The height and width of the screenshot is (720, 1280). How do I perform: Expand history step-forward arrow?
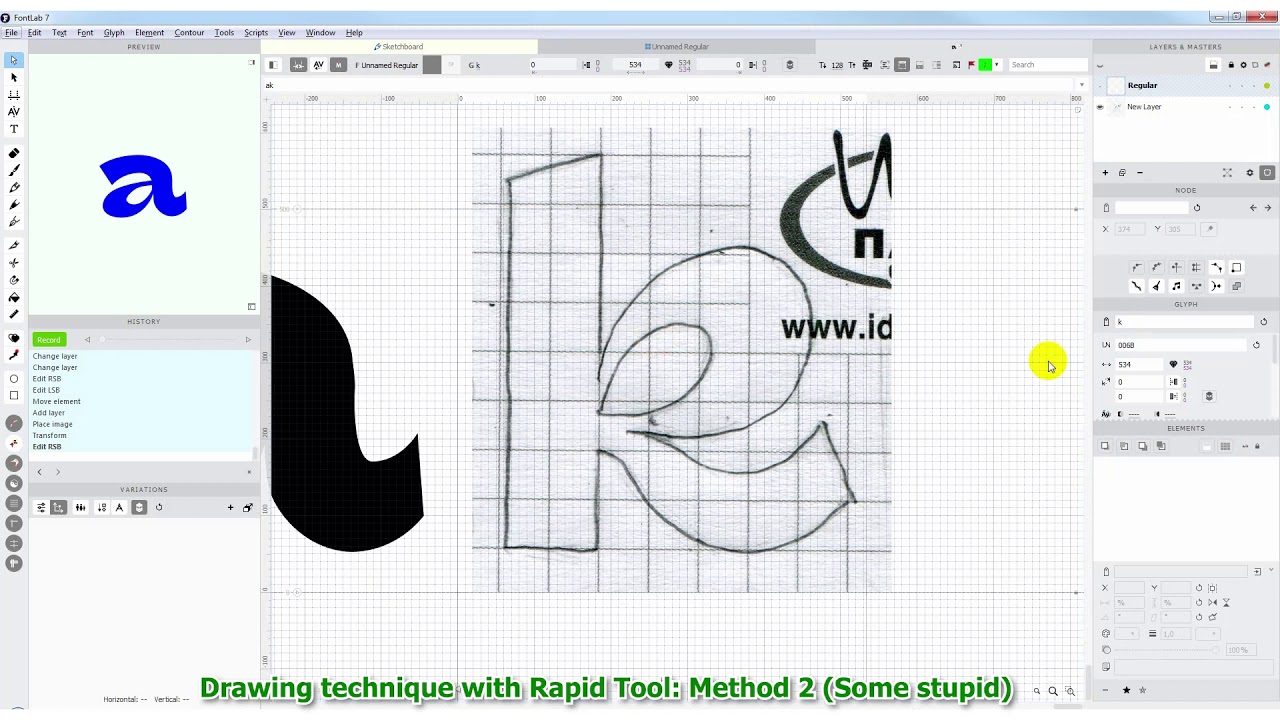248,340
